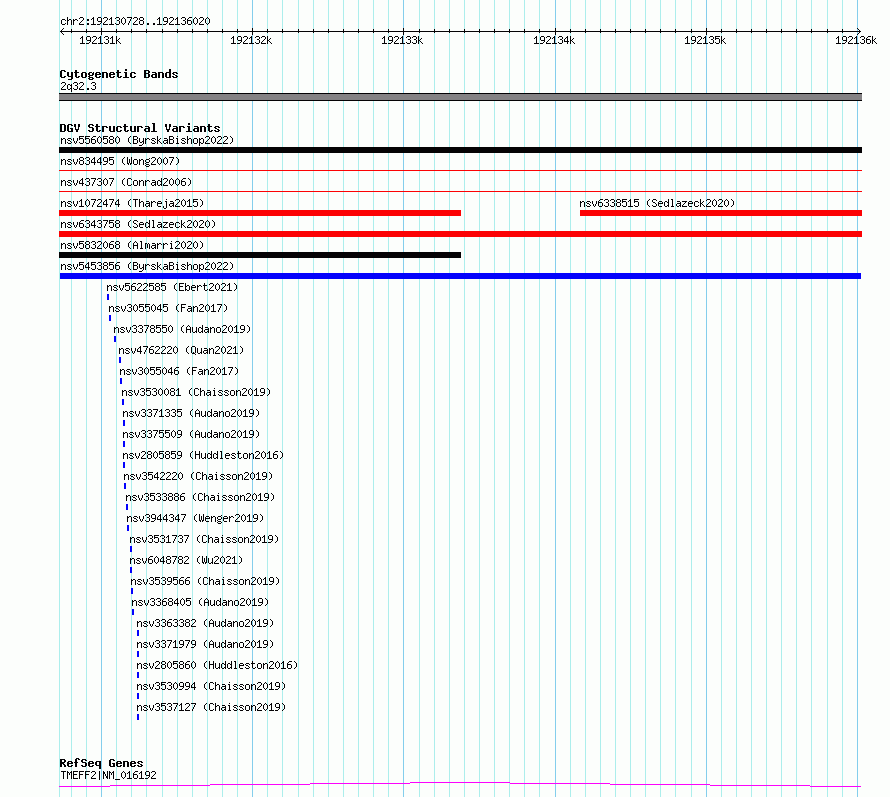Click the black bar under nsv5560580
Screen dimensions: 890x797
460,150
